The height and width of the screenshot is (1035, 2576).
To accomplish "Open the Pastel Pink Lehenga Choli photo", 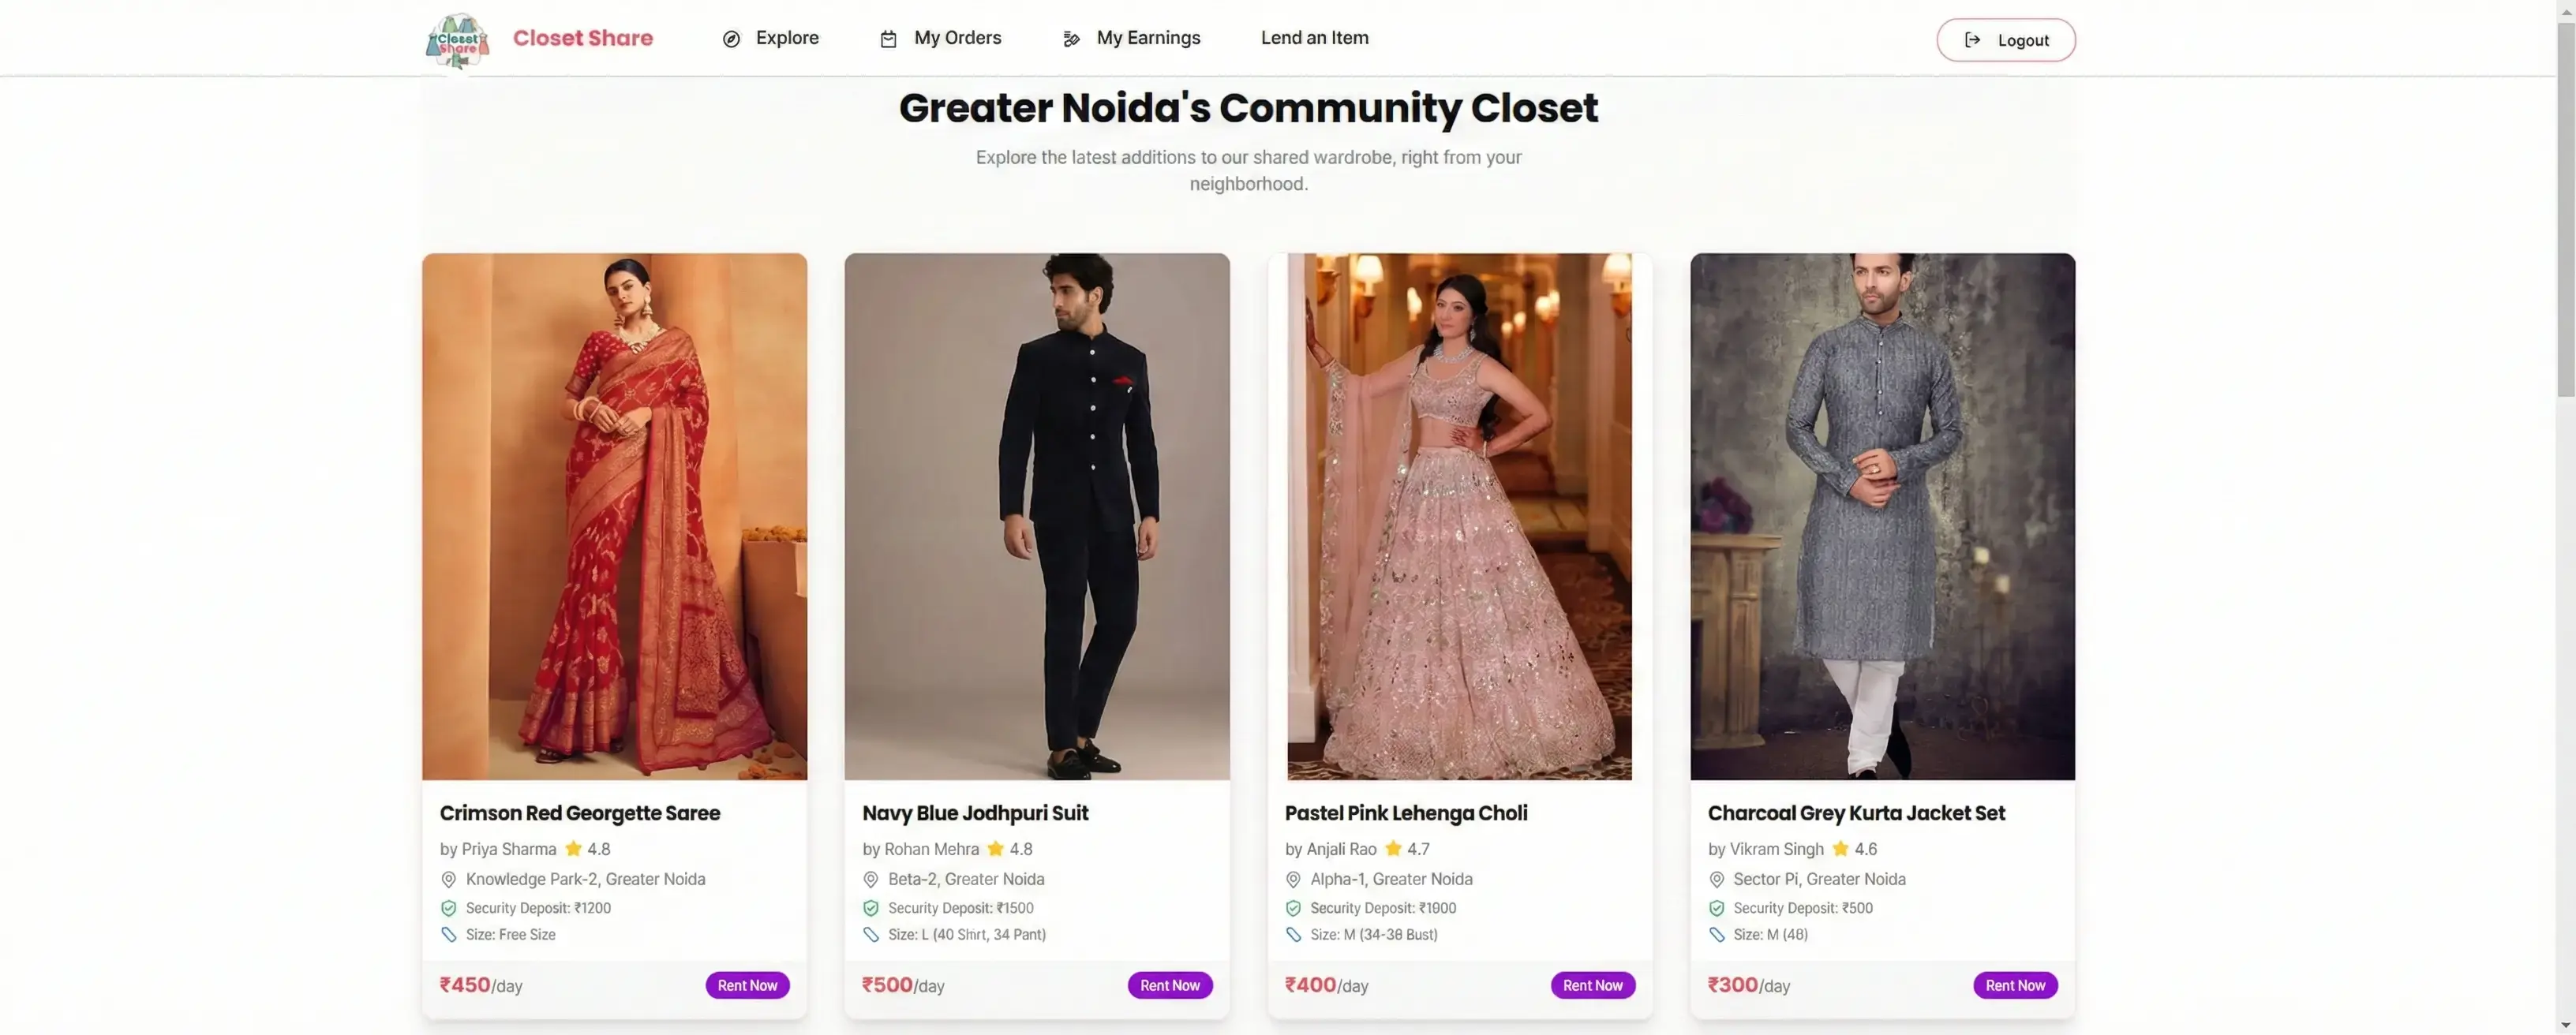I will tap(1459, 516).
